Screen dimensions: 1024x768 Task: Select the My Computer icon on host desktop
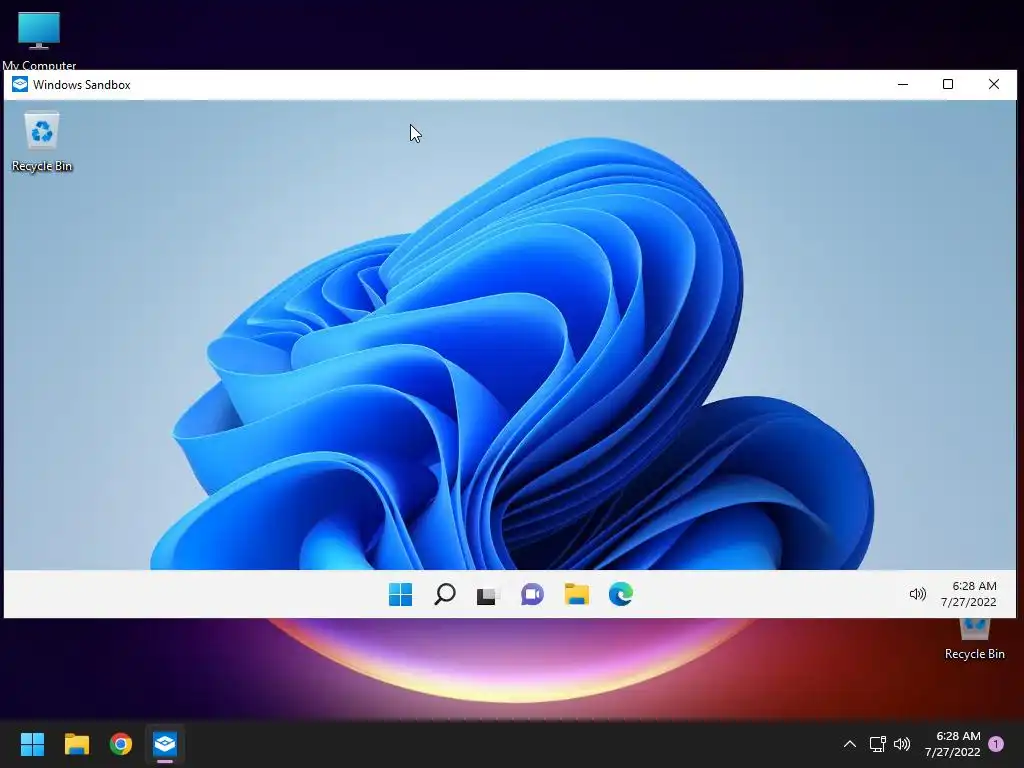point(39,40)
